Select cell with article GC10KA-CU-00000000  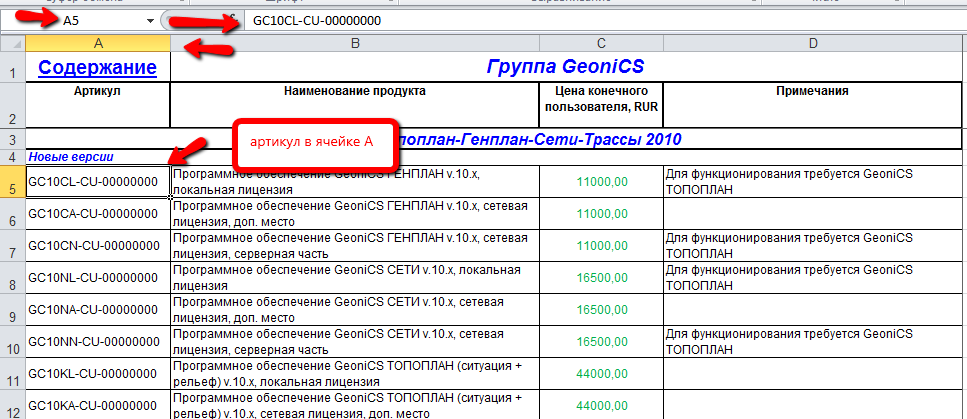tap(97, 405)
